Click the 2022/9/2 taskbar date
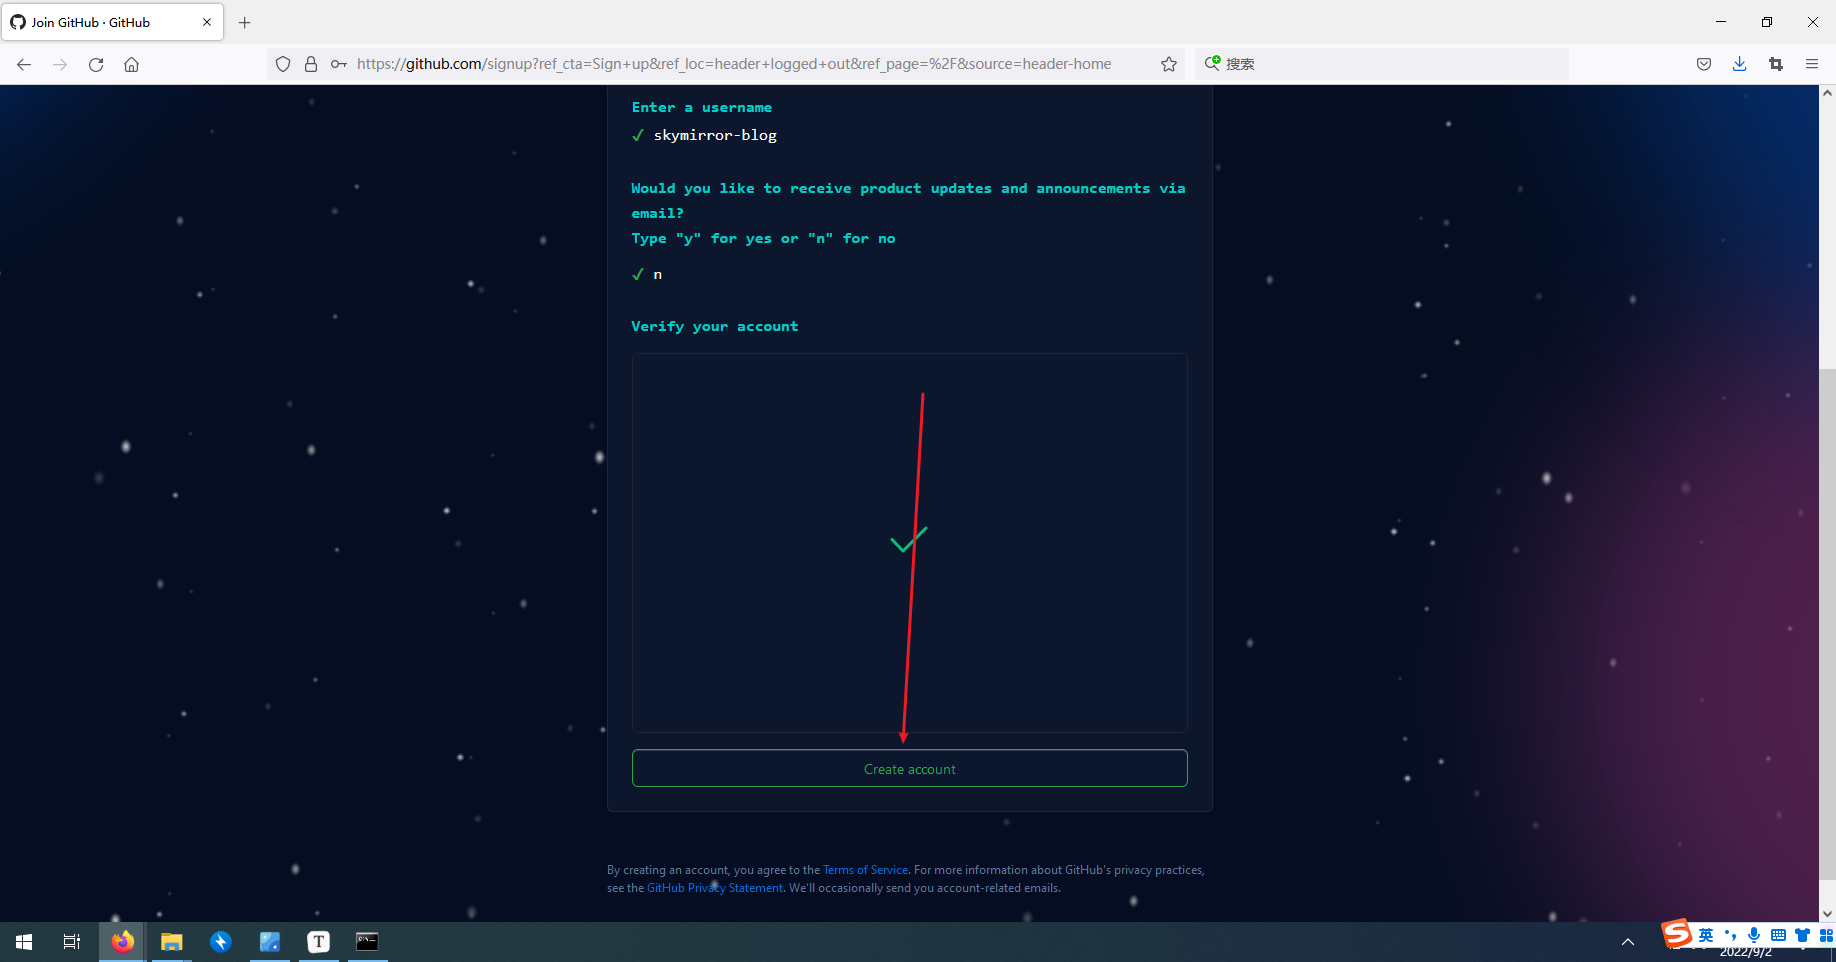The width and height of the screenshot is (1836, 962). coord(1746,953)
